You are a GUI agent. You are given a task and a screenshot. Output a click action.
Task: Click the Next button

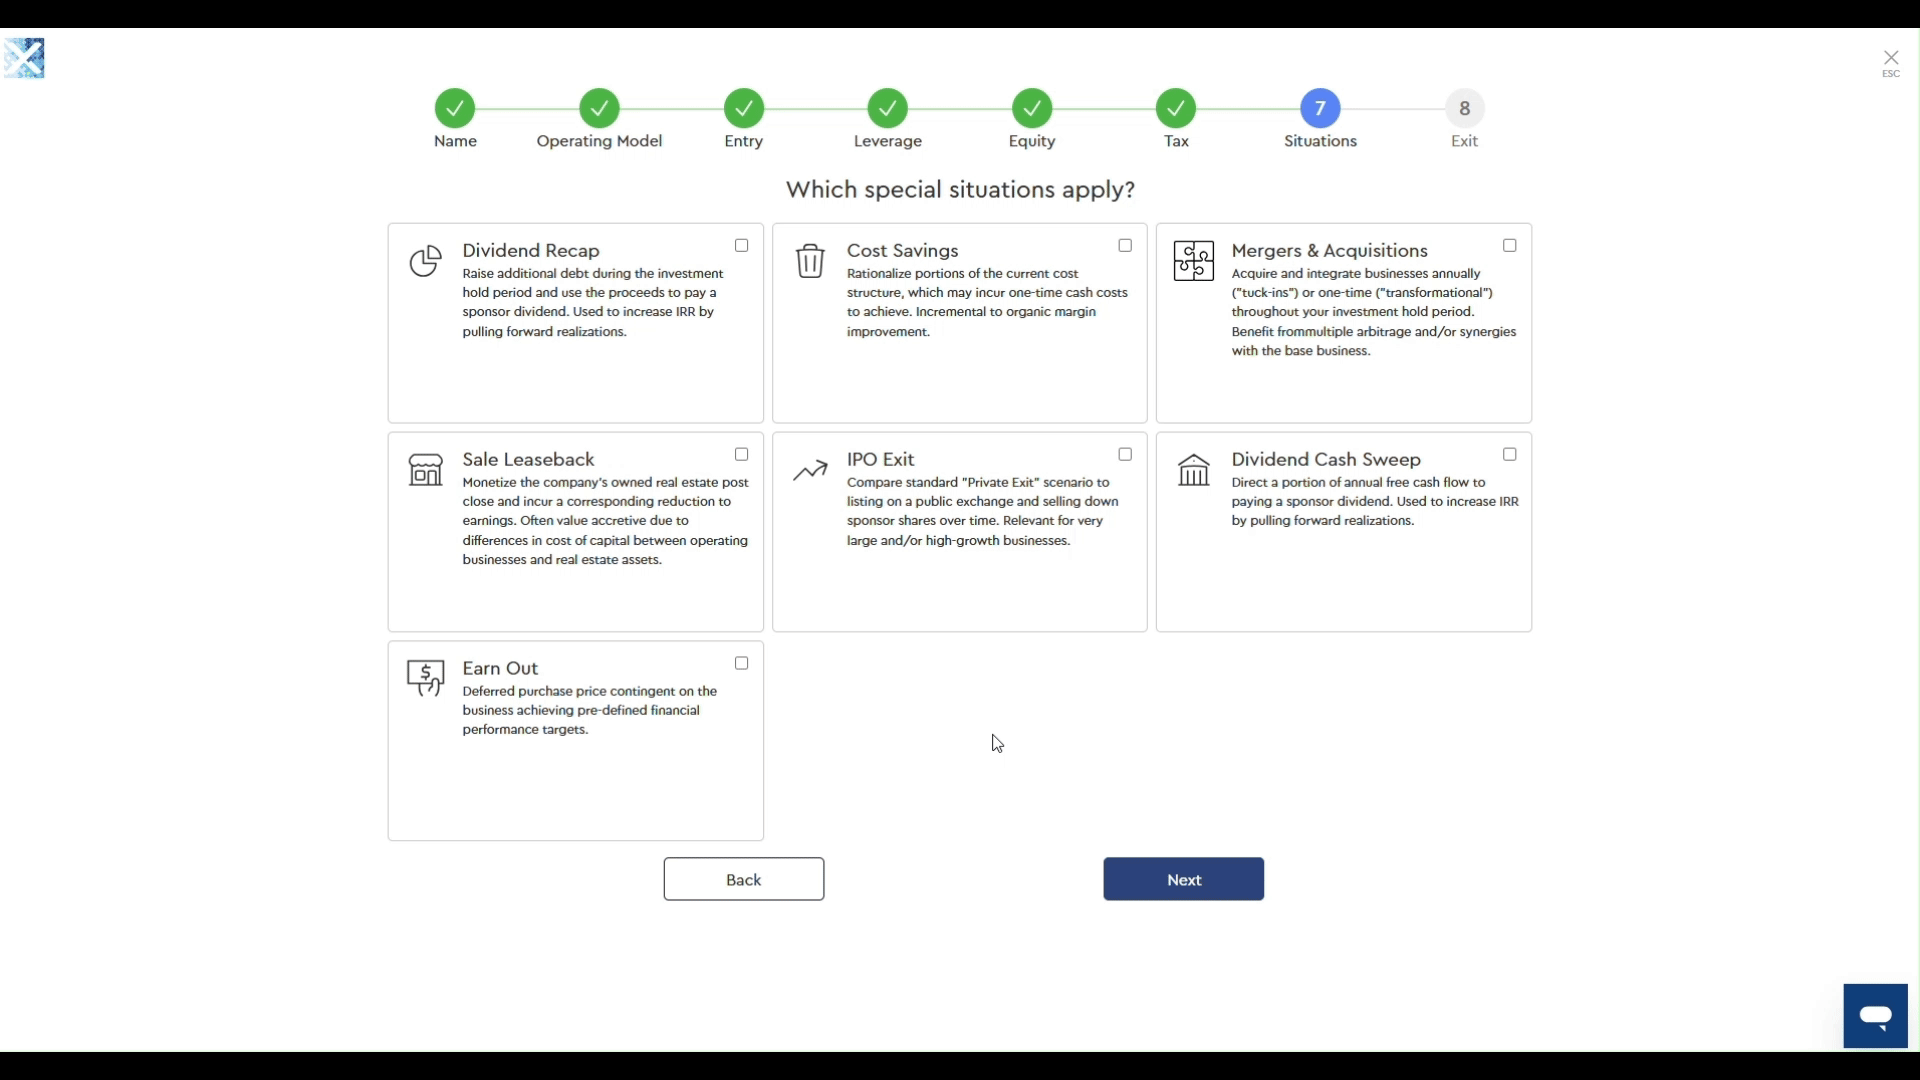pyautogui.click(x=1183, y=878)
